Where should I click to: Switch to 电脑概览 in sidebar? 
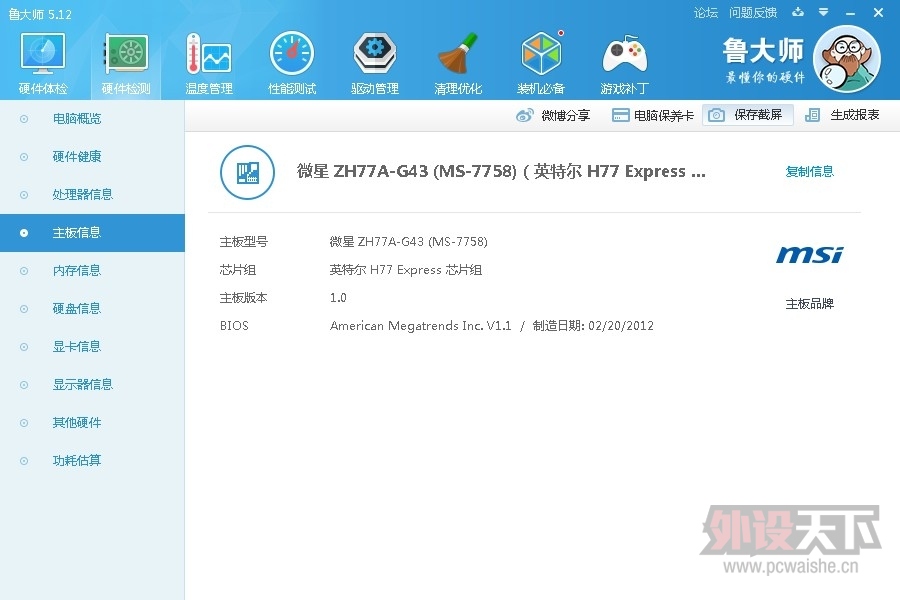pyautogui.click(x=77, y=119)
